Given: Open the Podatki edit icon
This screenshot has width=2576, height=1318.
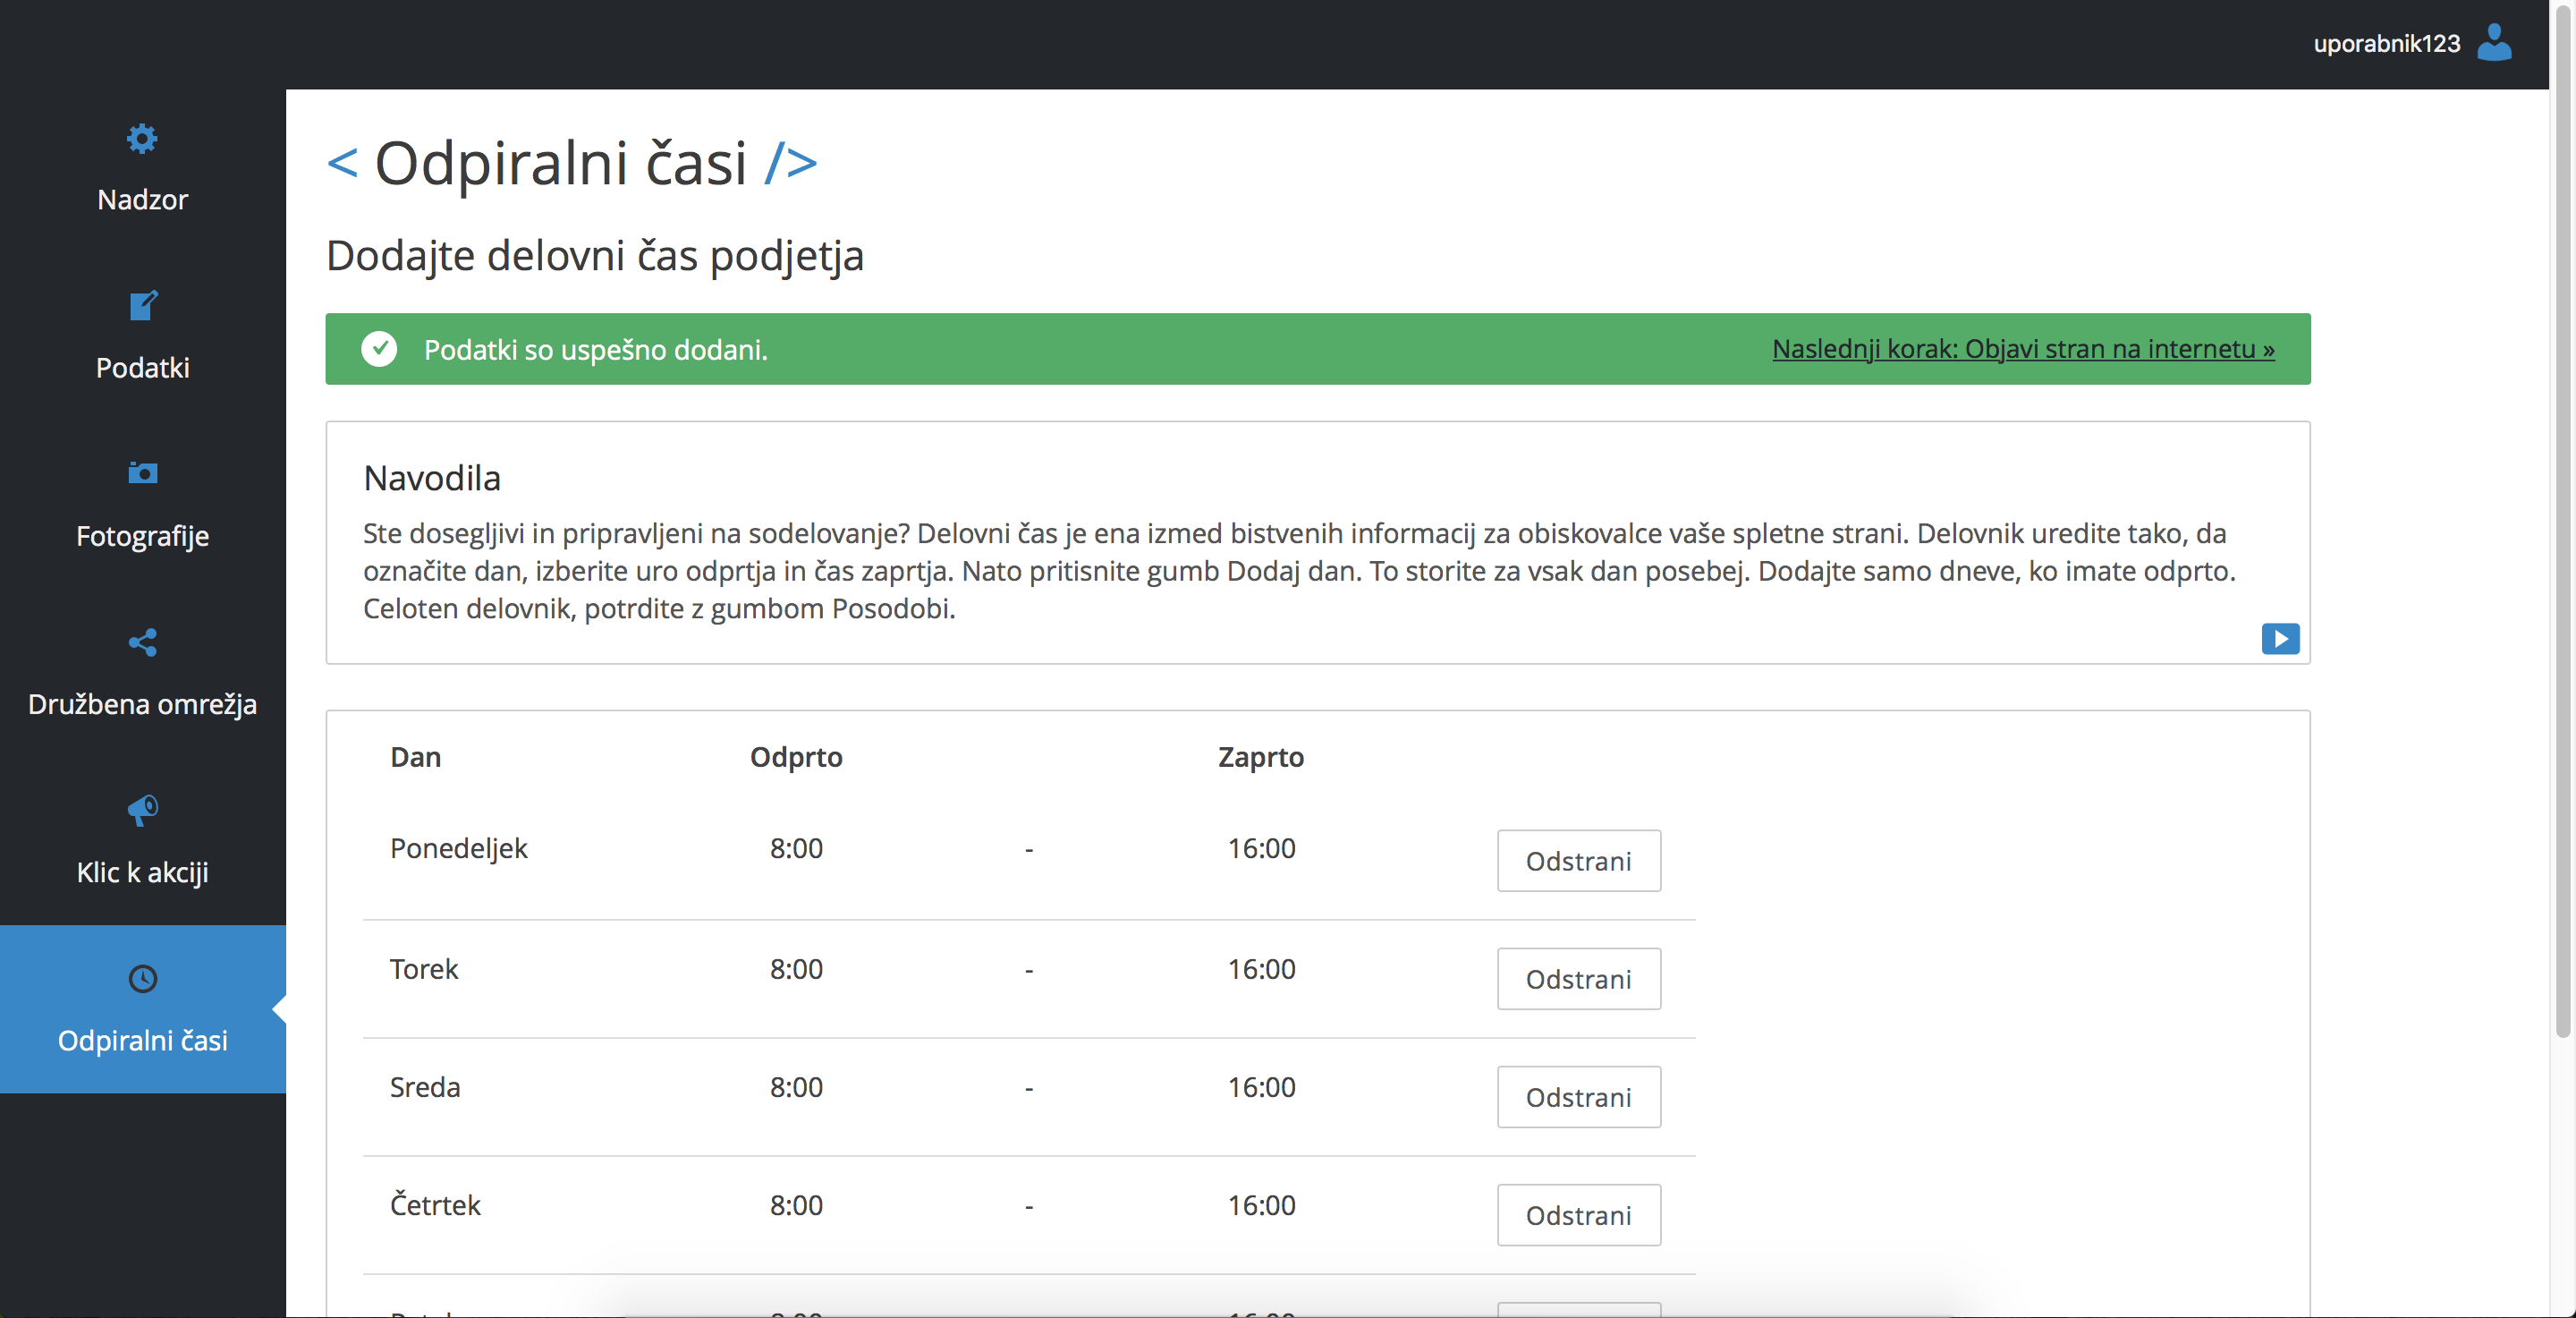Looking at the screenshot, I should pos(143,305).
